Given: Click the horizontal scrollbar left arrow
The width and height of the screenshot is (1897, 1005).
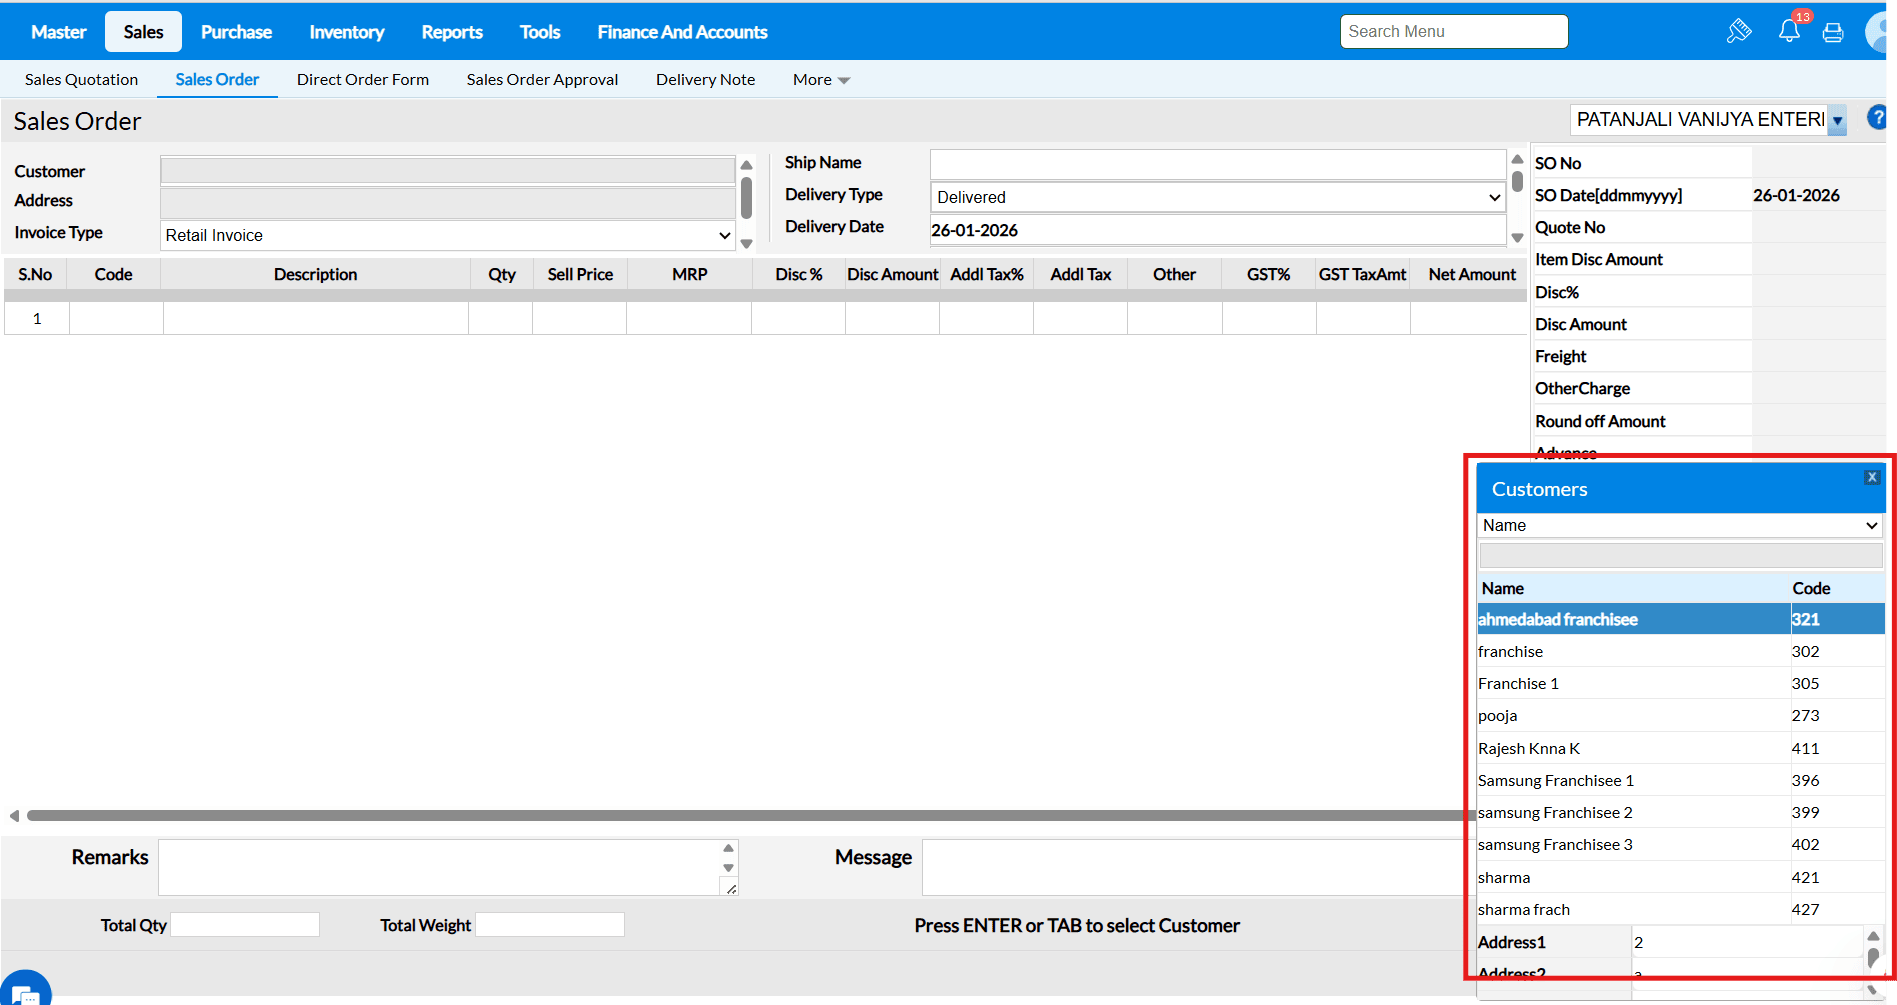Looking at the screenshot, I should [x=14, y=816].
